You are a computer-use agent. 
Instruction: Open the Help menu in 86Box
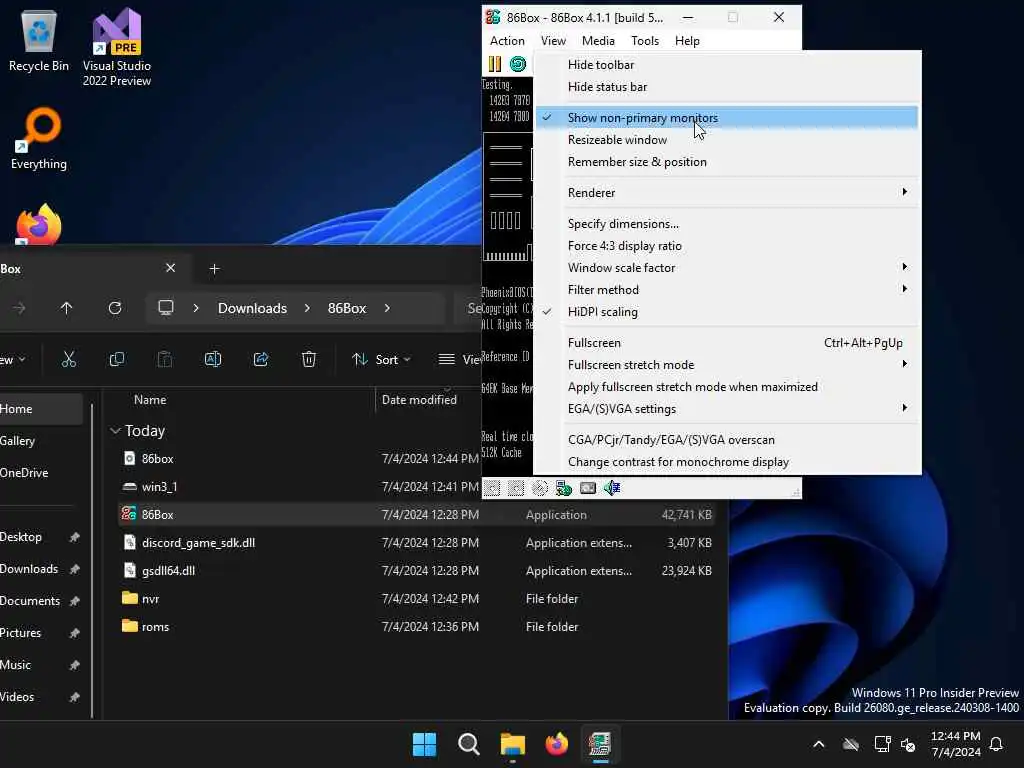(687, 40)
